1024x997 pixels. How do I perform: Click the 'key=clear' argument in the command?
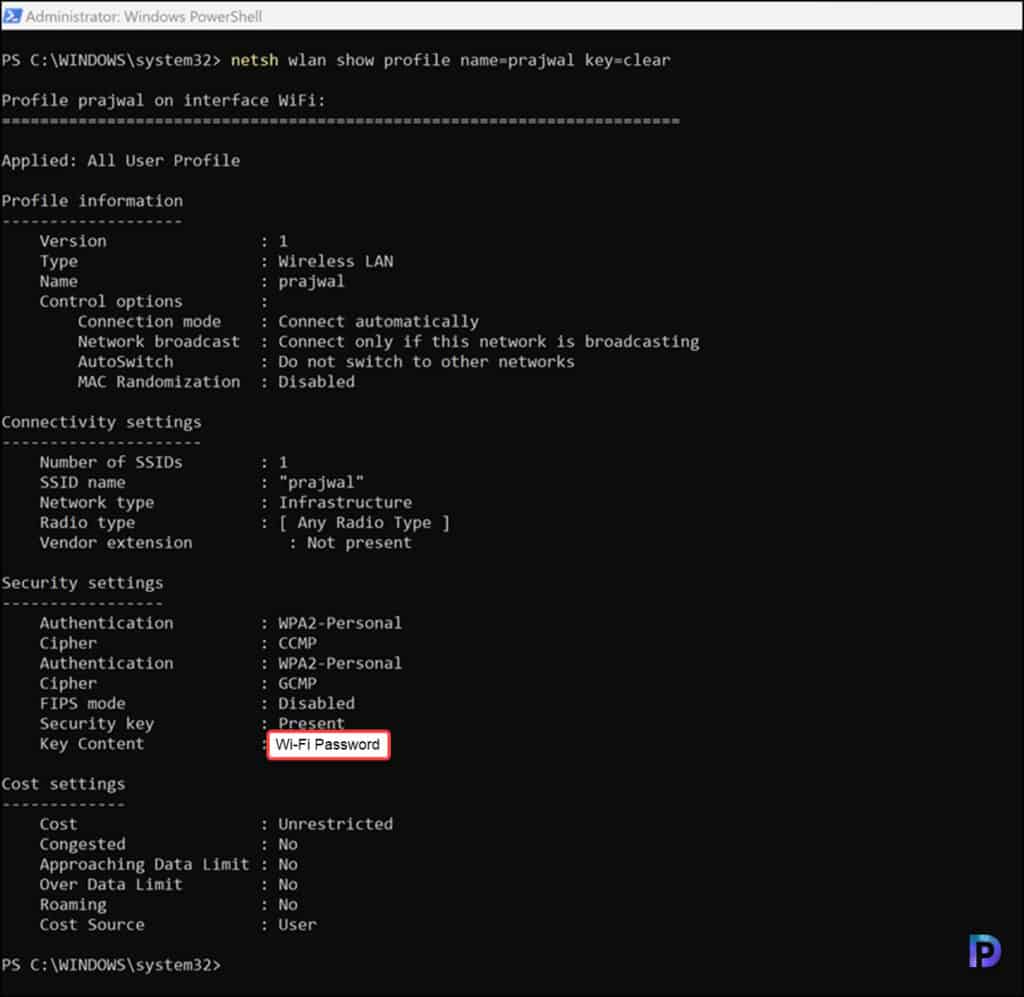(x=627, y=60)
